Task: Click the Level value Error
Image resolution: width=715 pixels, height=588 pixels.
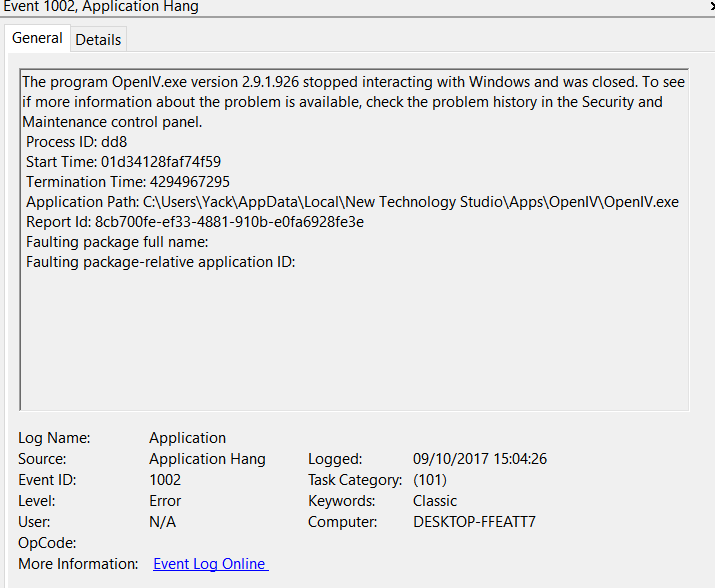Action: pos(165,501)
